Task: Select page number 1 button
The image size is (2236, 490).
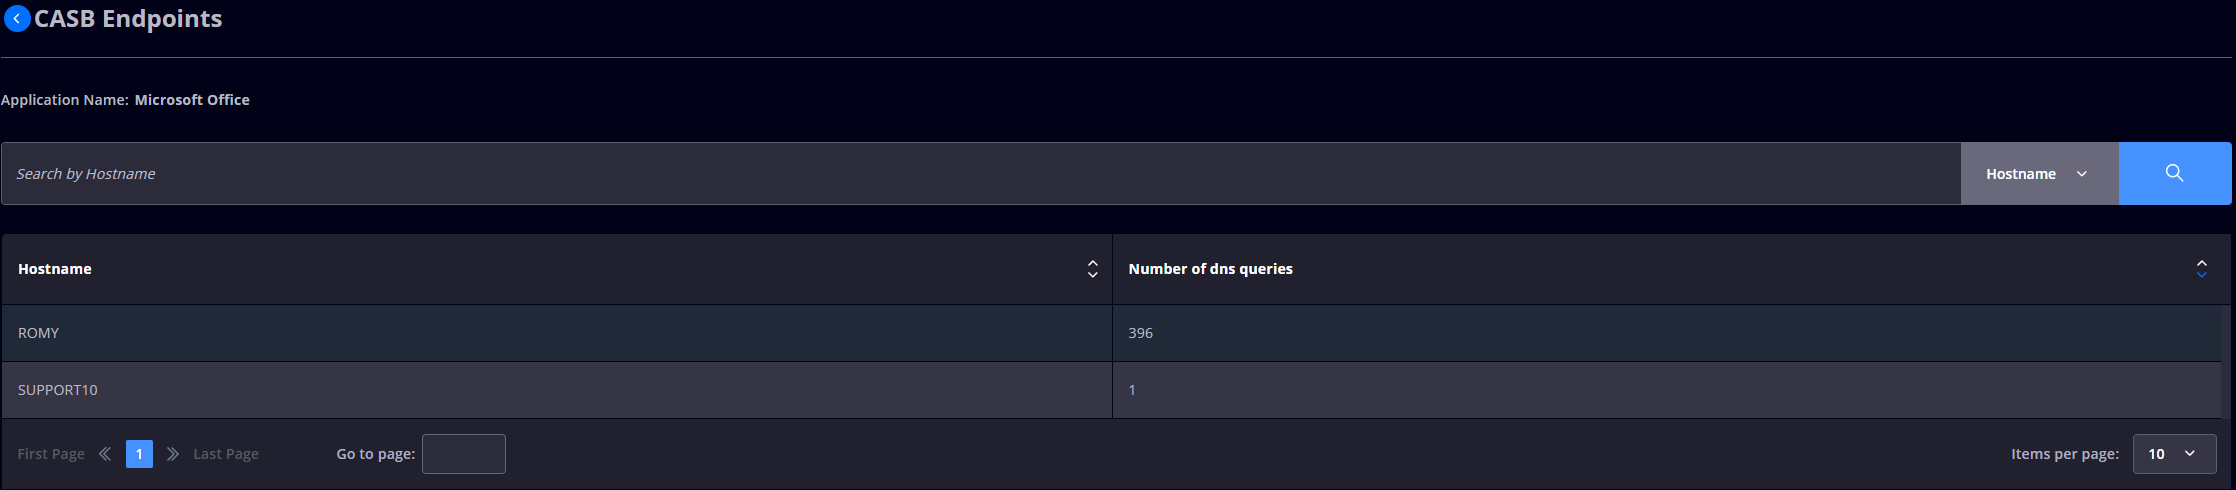Action: (x=139, y=454)
